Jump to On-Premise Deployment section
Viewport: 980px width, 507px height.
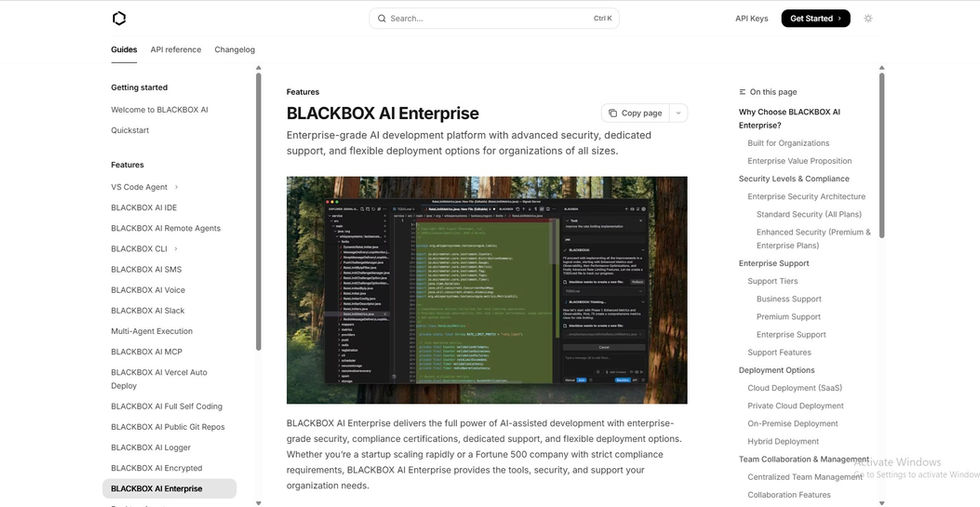[792, 424]
